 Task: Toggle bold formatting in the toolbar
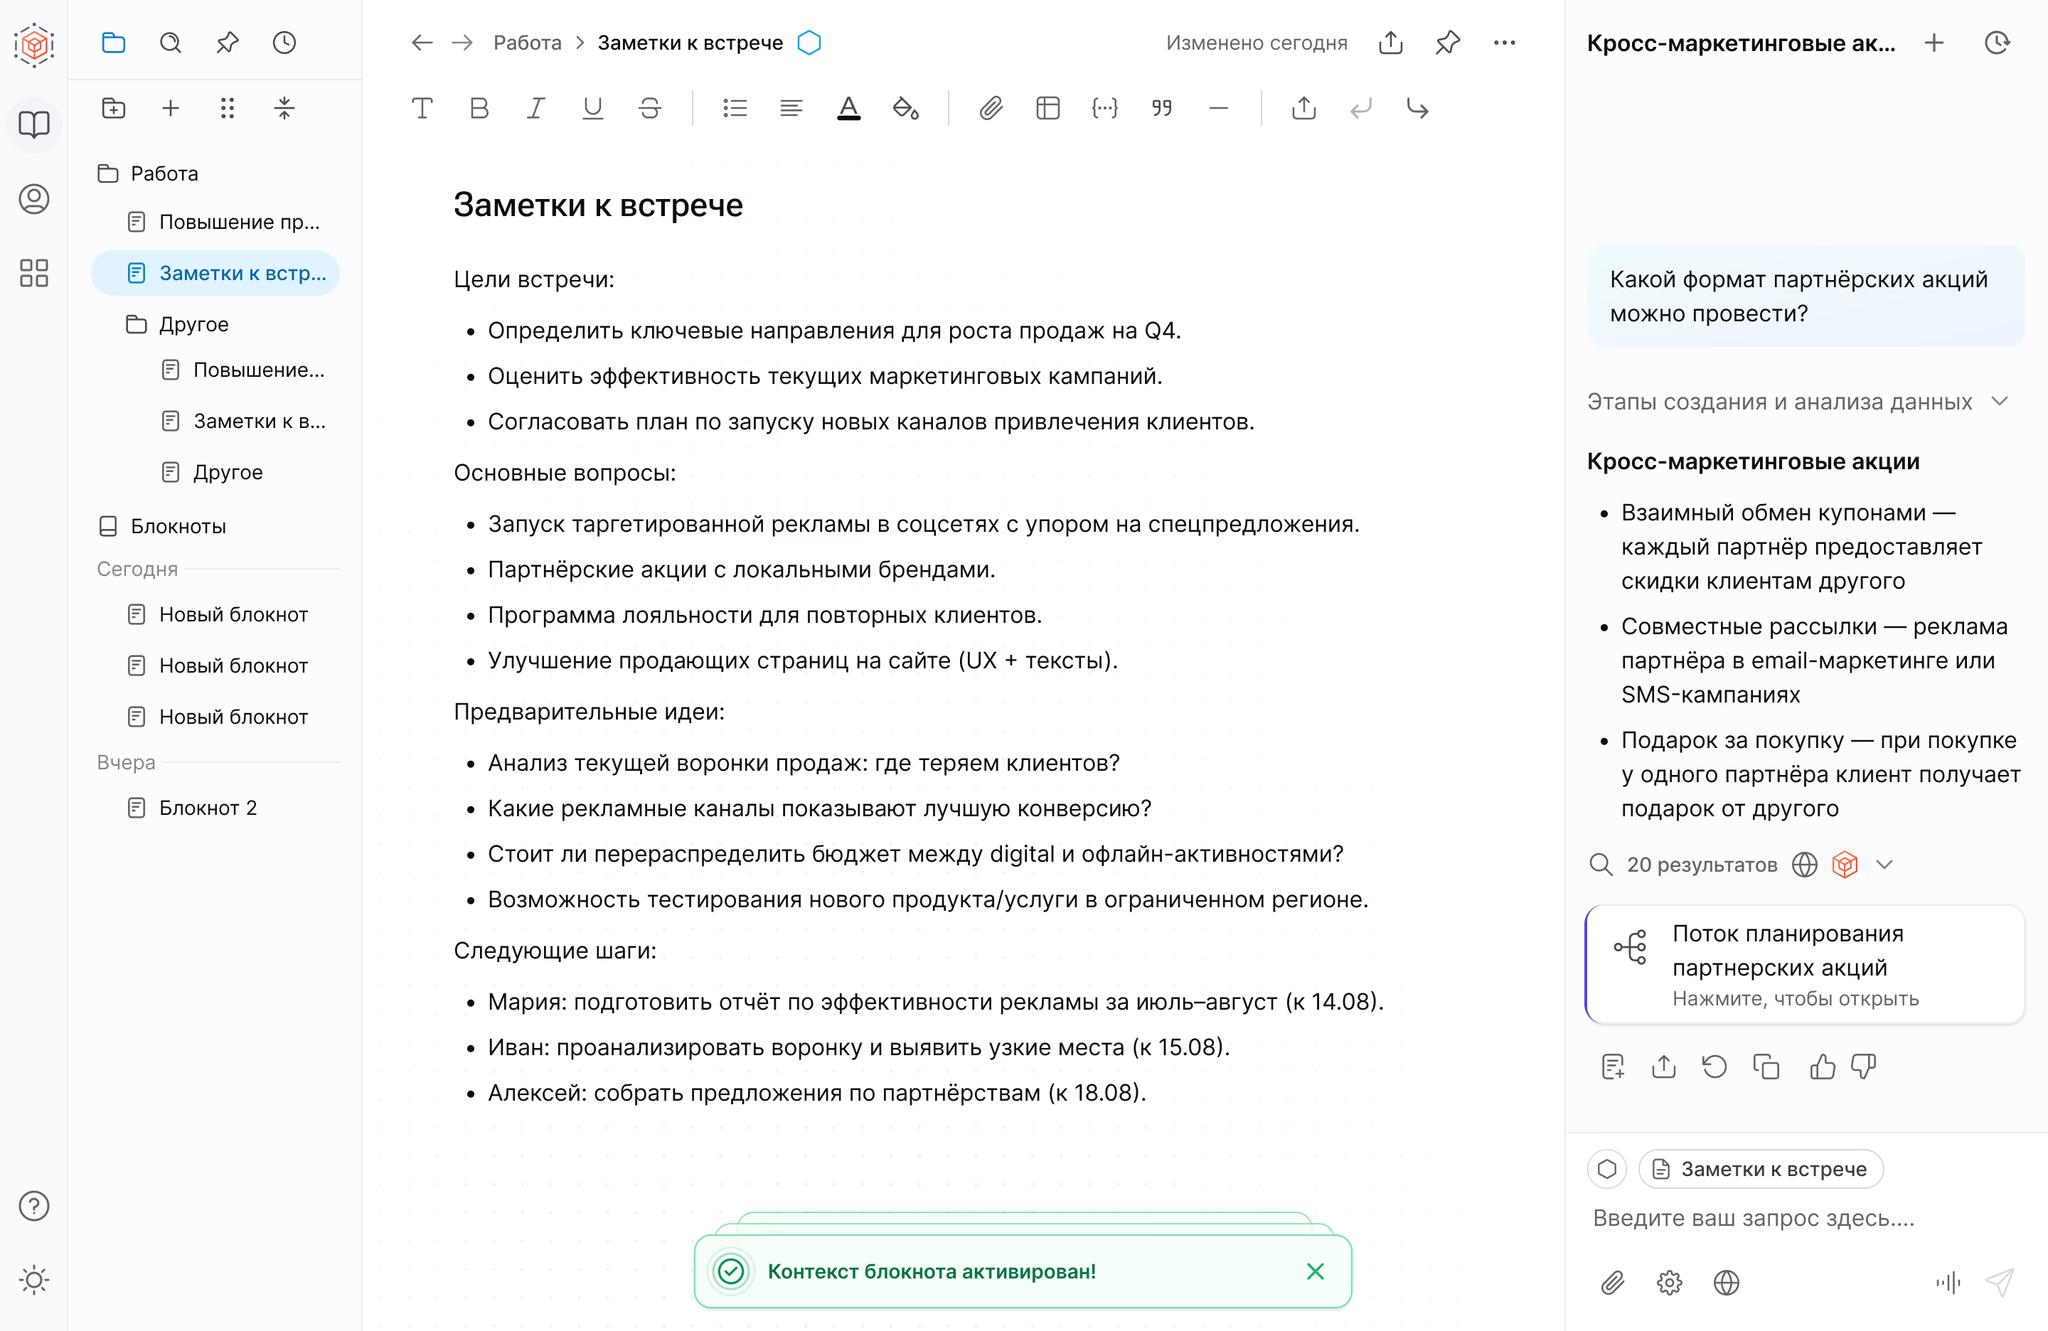479,109
